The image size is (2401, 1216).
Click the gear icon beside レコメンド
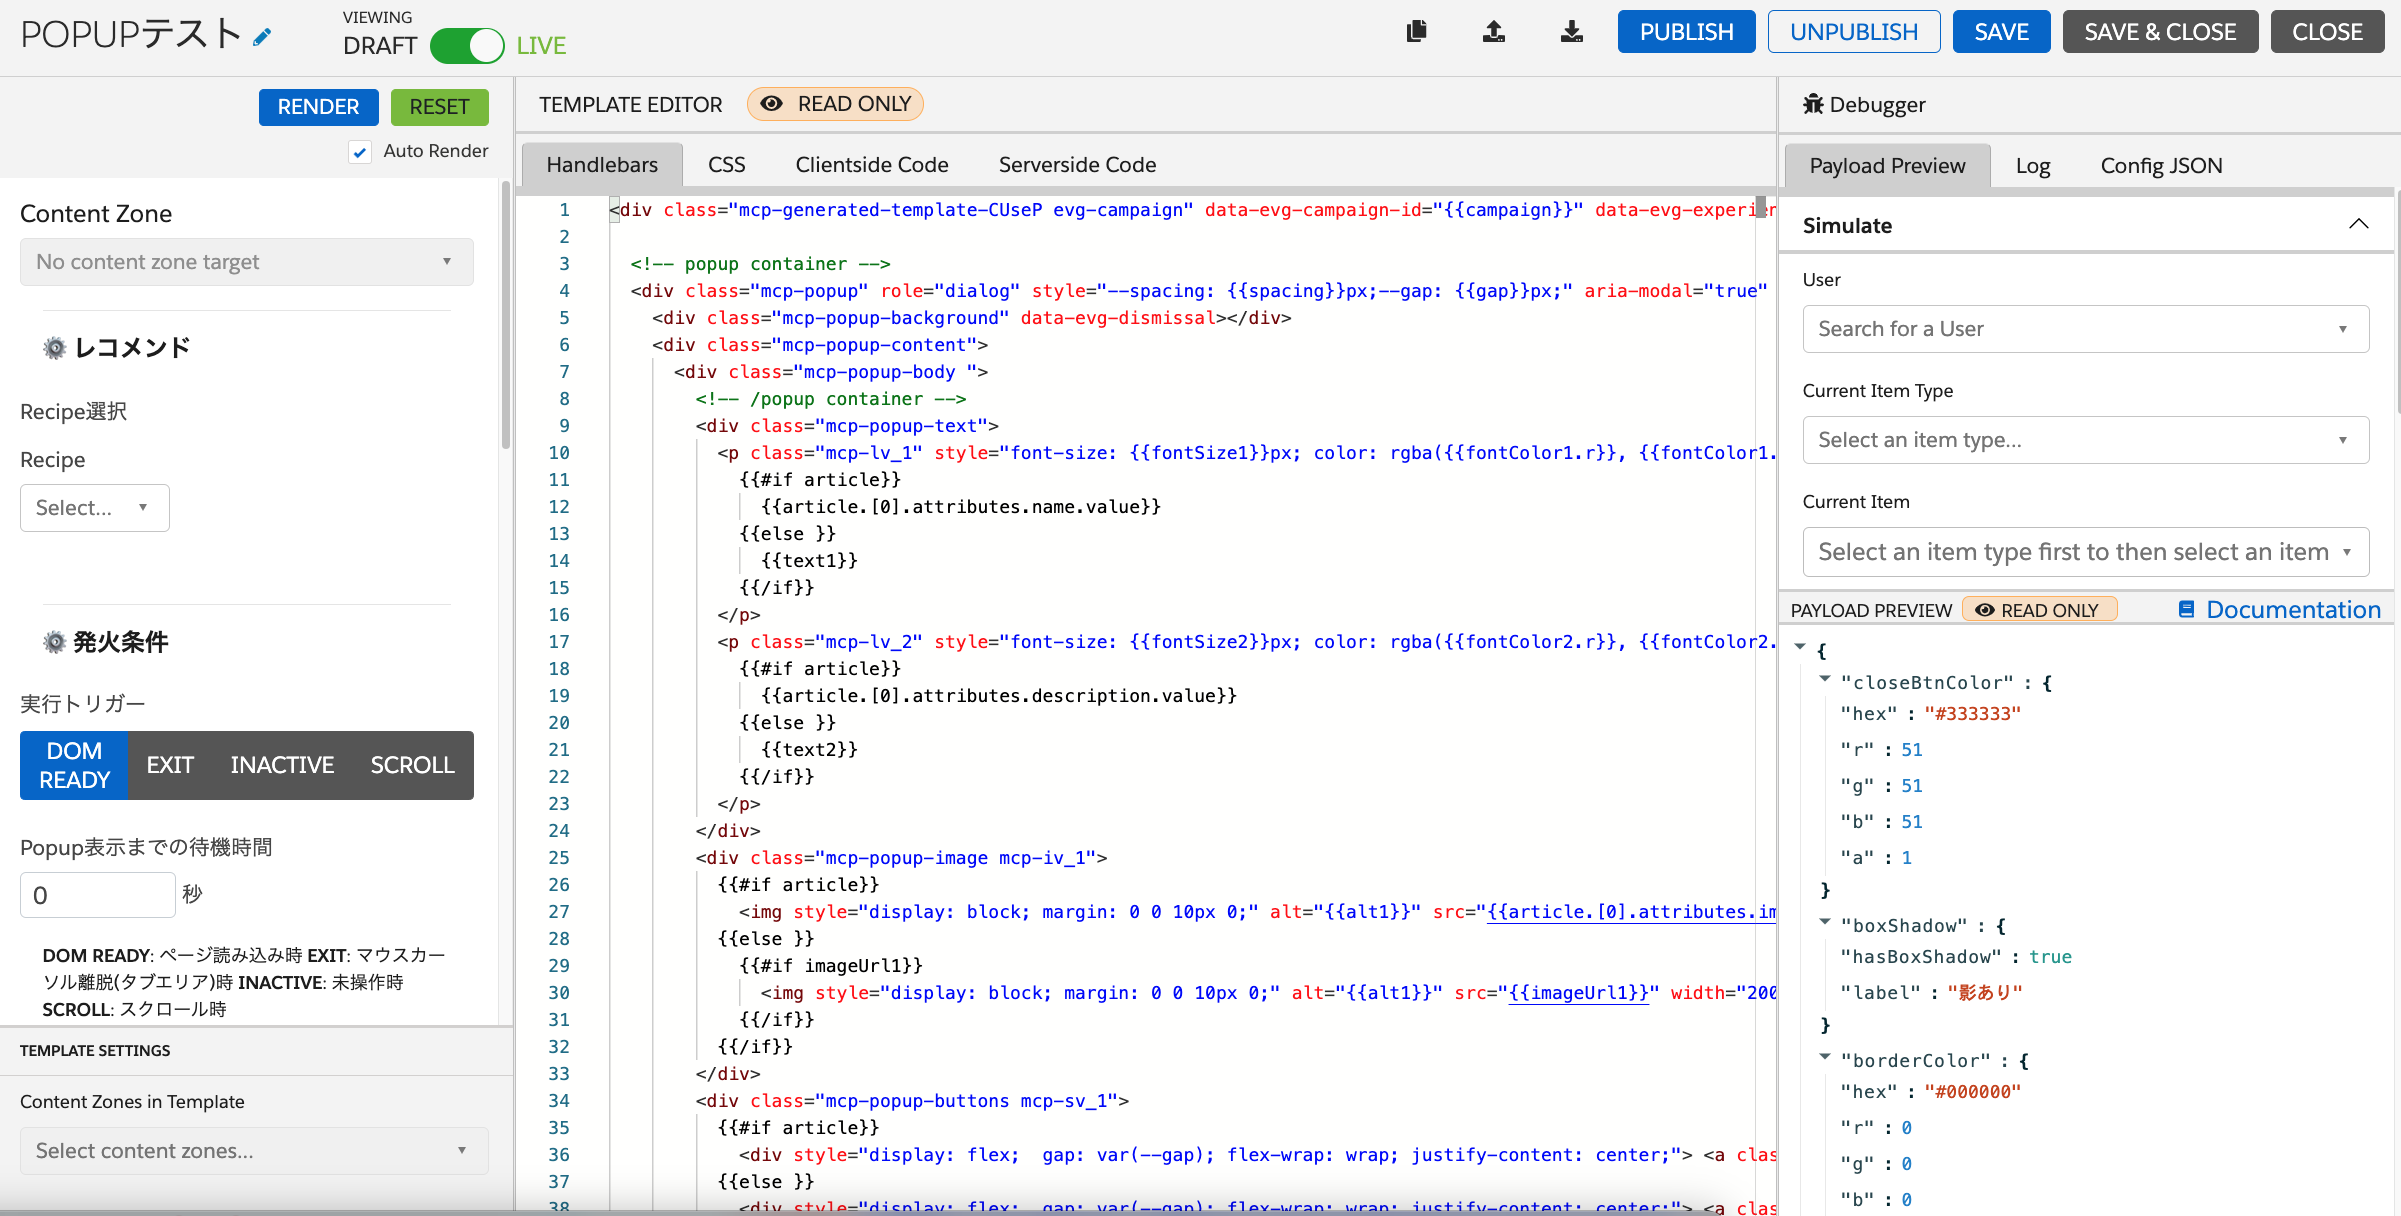click(x=54, y=348)
